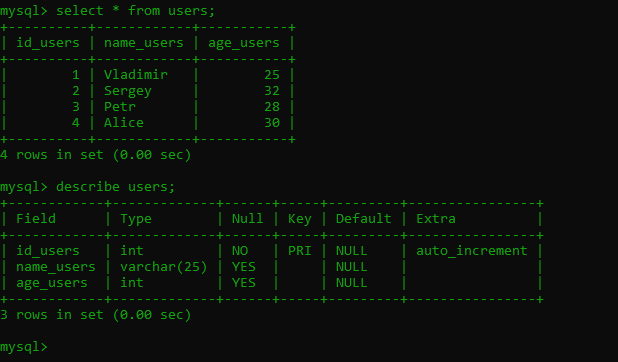Click the 'select * from users;' command text
This screenshot has height=362, width=618.
click(136, 11)
